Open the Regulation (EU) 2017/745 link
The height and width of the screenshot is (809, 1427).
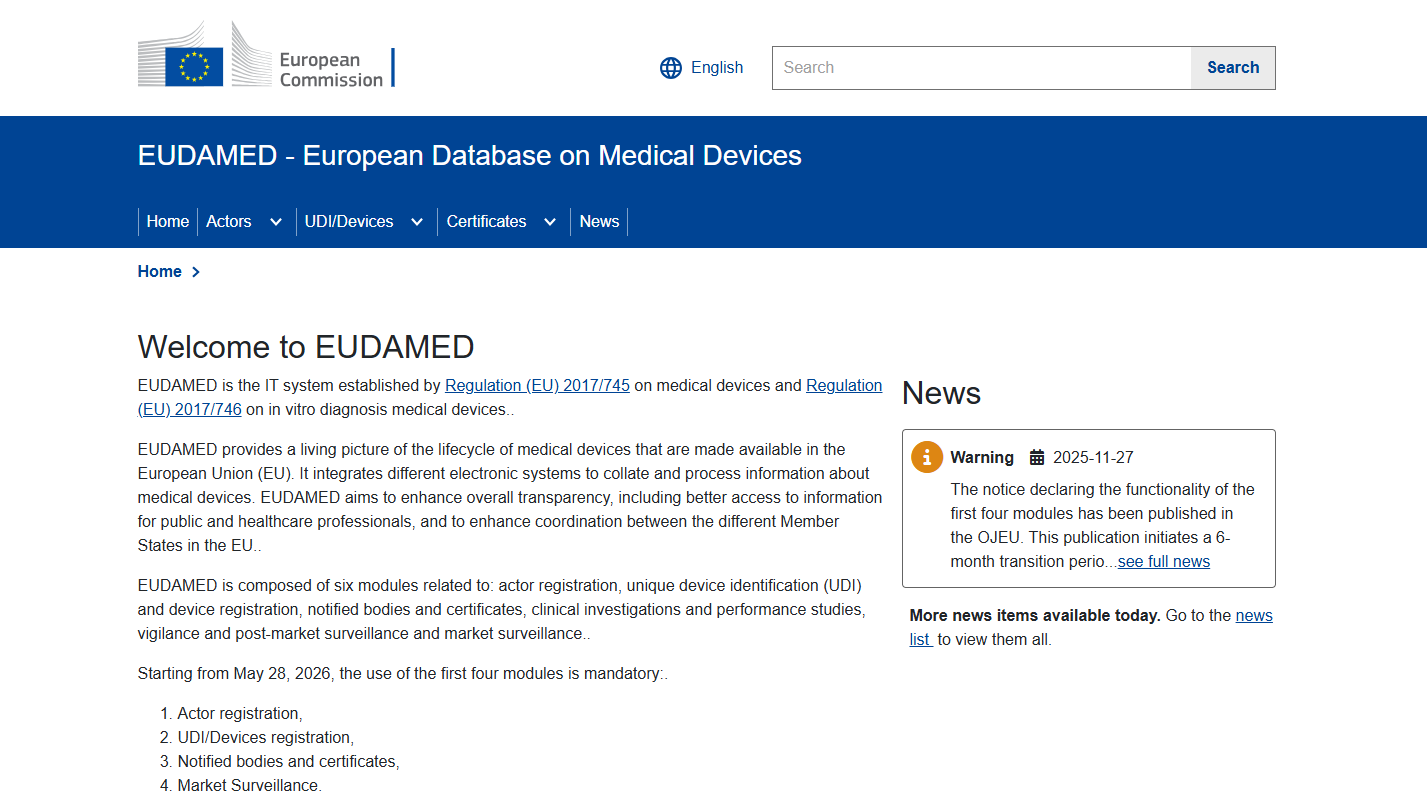tap(537, 386)
